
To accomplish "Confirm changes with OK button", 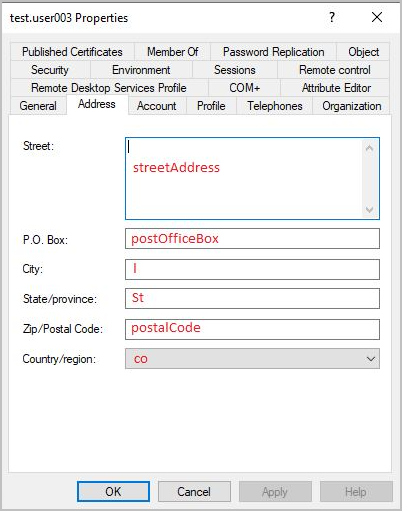I will [113, 492].
